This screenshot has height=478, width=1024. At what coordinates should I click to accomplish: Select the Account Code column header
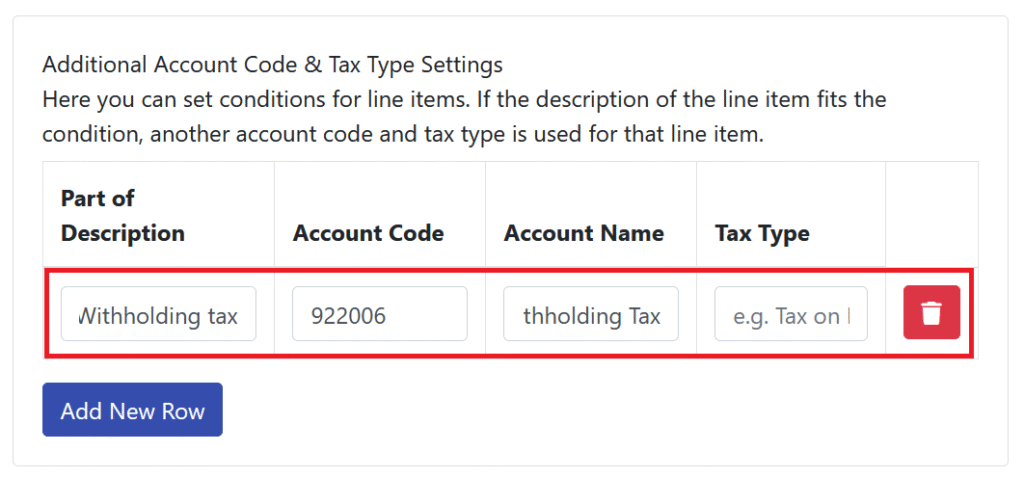[x=368, y=233]
